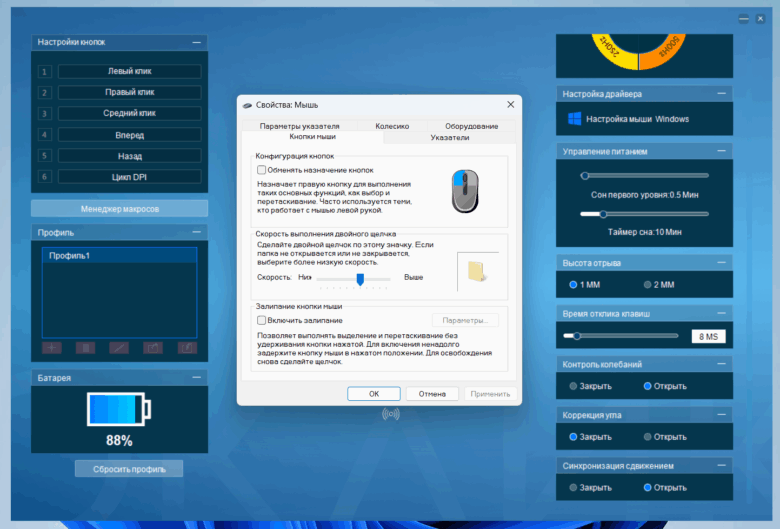Screen dimensions: 780x529
Task: Select the 1 MM lift height option
Action: pos(573,285)
